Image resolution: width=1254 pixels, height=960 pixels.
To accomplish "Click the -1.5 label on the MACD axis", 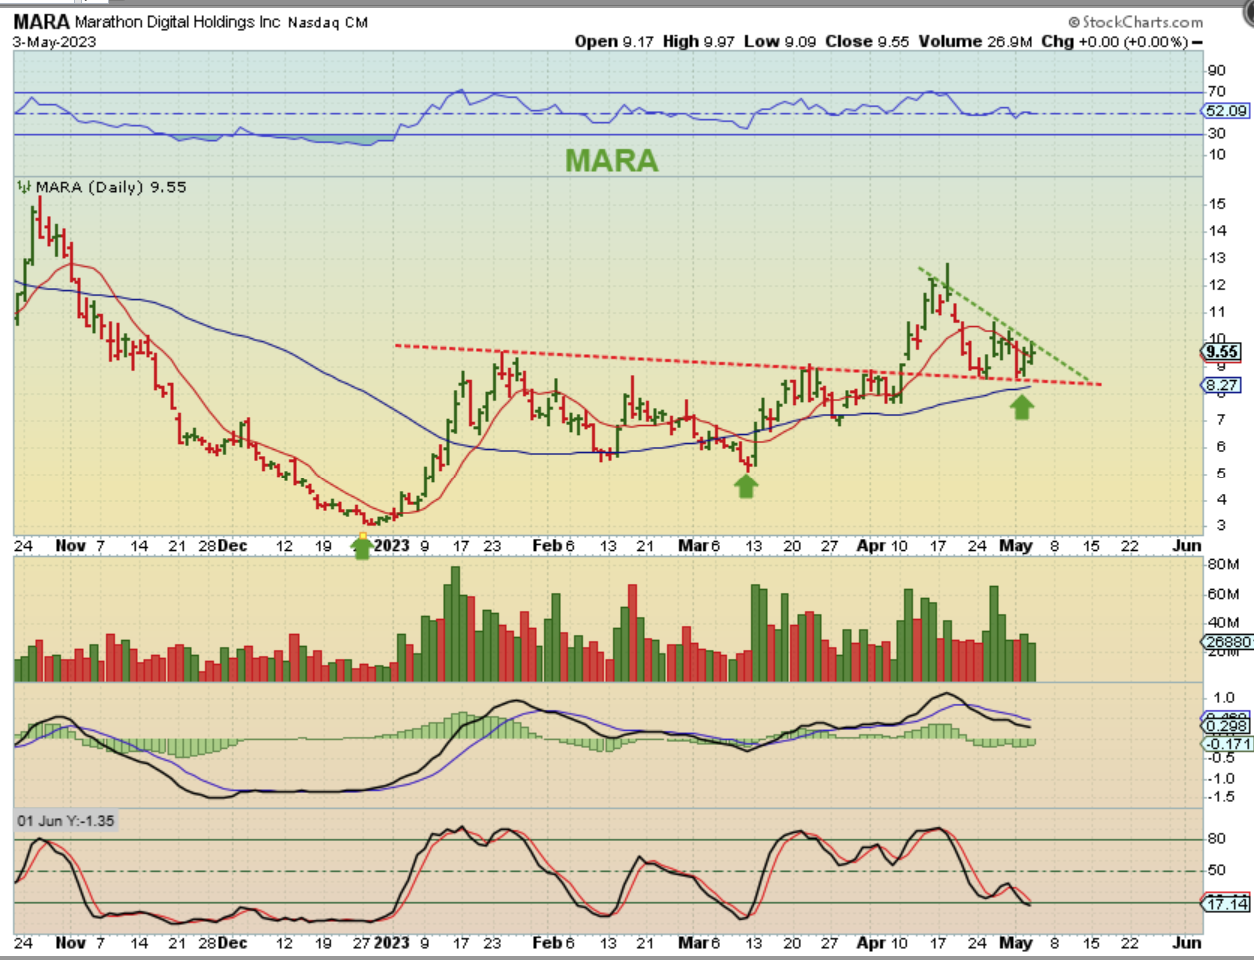I will tap(1220, 797).
